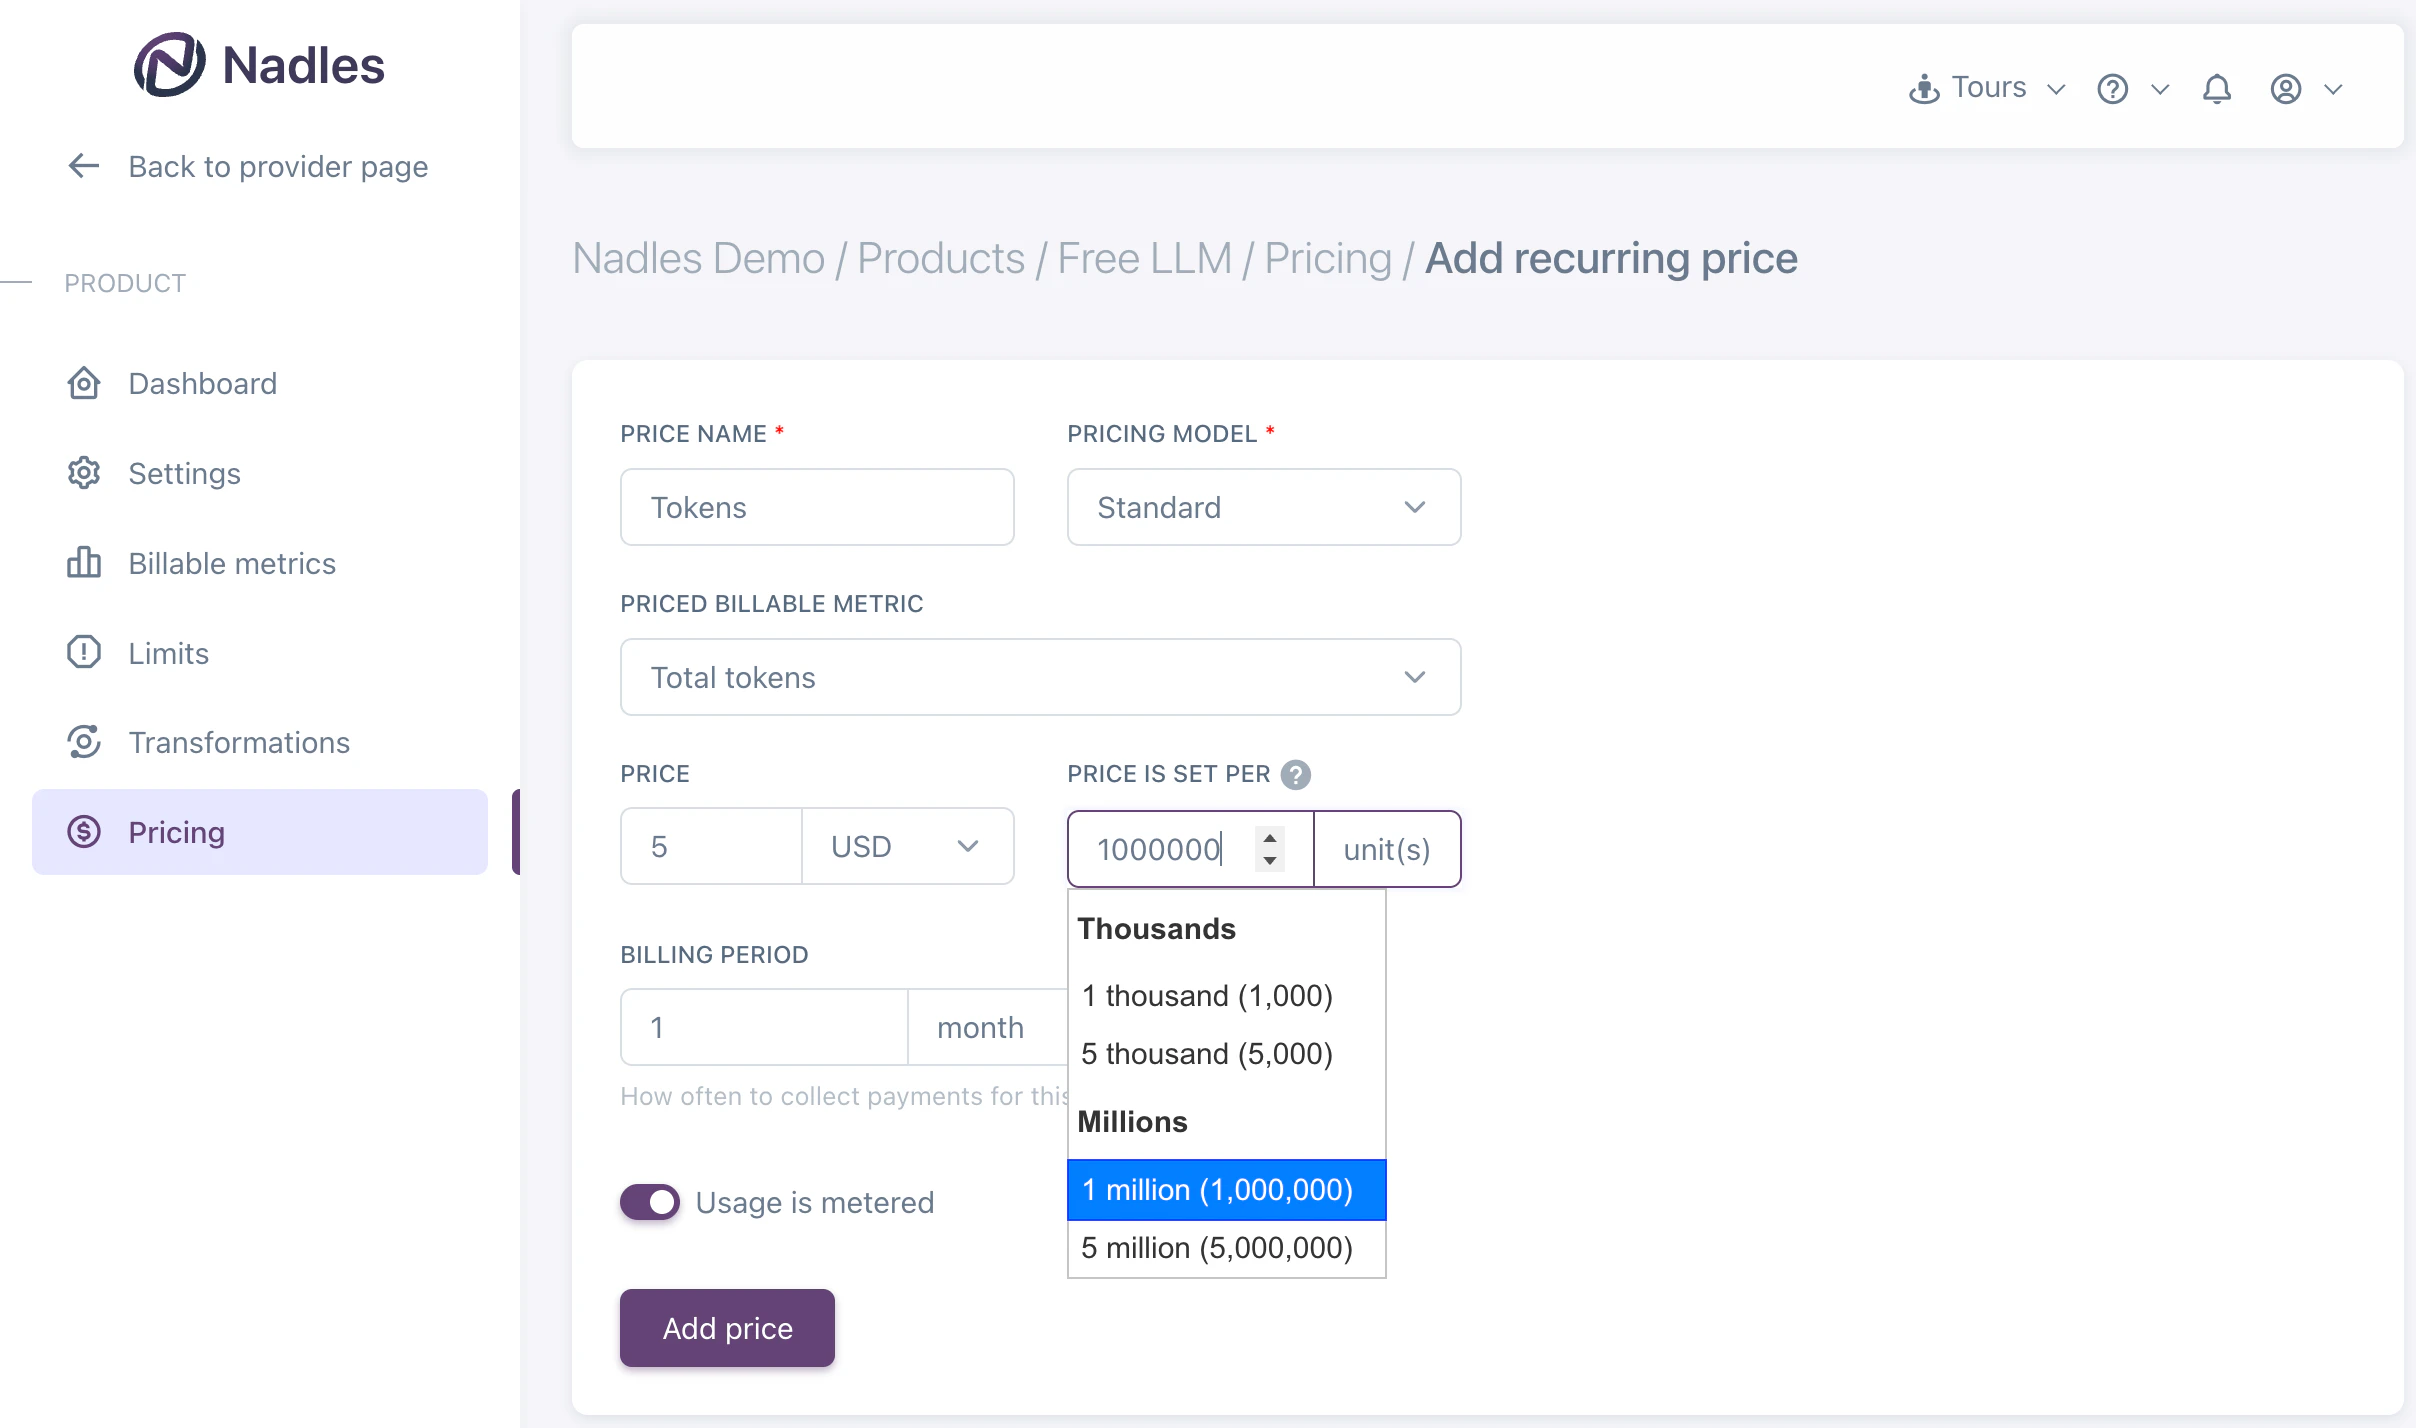The height and width of the screenshot is (1428, 2416).
Task: Click the Price is set per help bubble
Action: click(1294, 774)
